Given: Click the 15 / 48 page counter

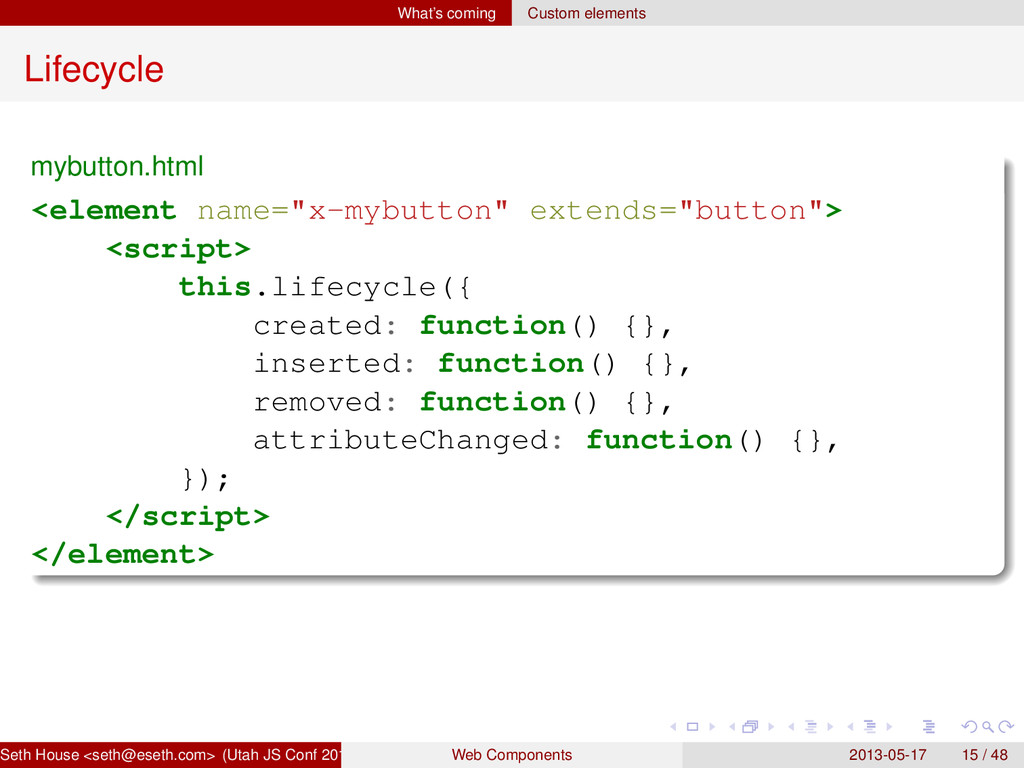Looking at the screenshot, I should click(985, 755).
